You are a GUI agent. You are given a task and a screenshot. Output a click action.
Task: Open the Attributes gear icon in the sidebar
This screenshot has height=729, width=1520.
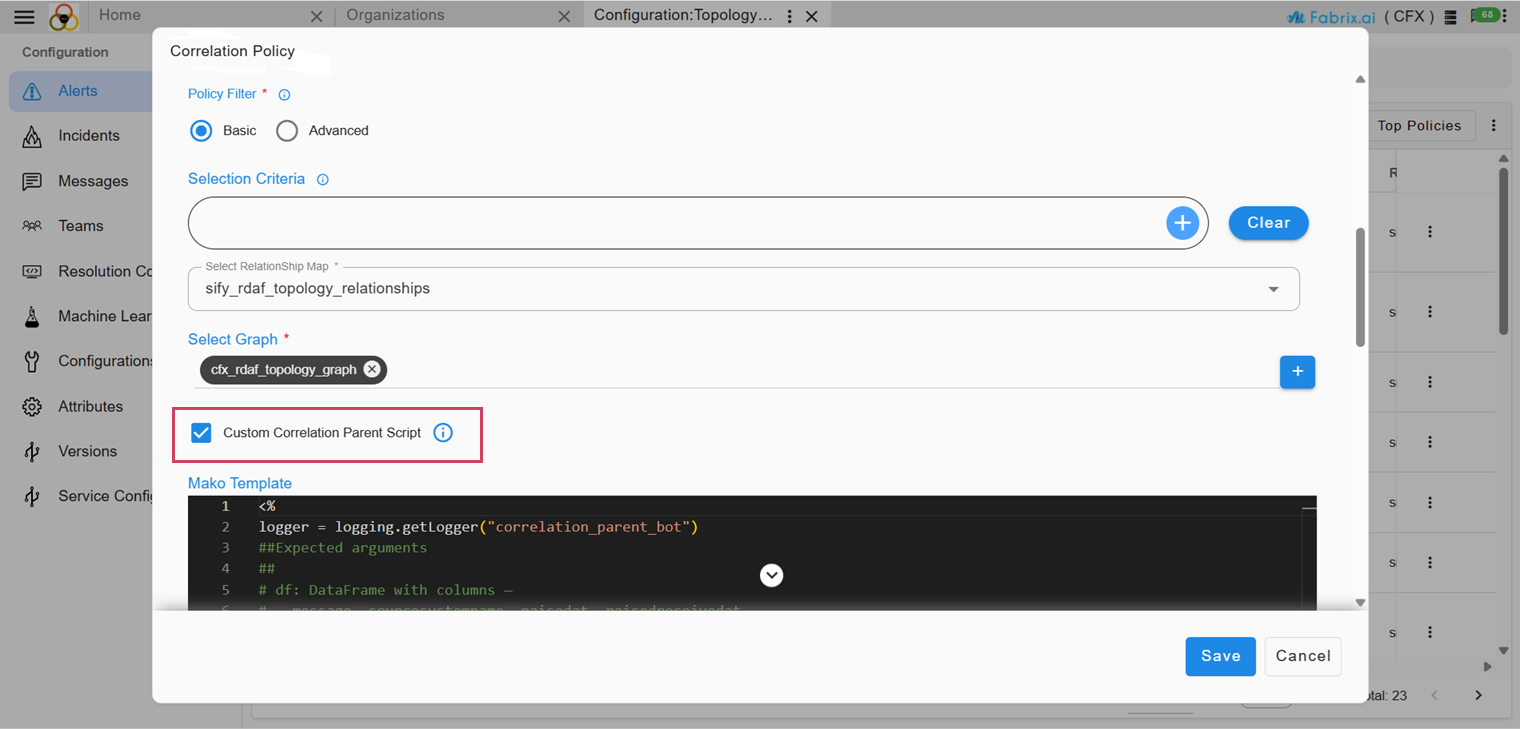coord(32,407)
